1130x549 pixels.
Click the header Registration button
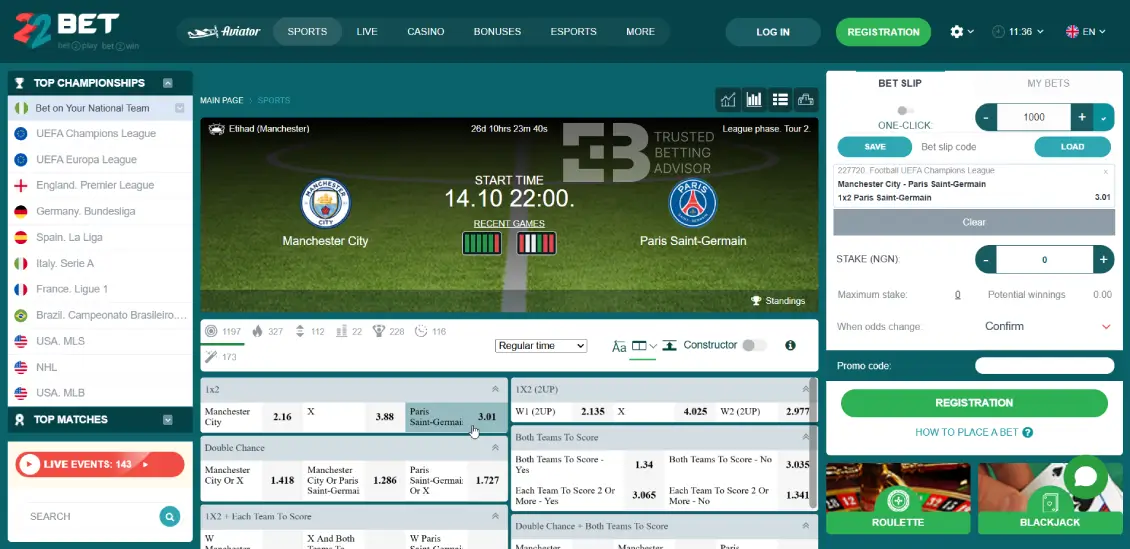coord(884,32)
